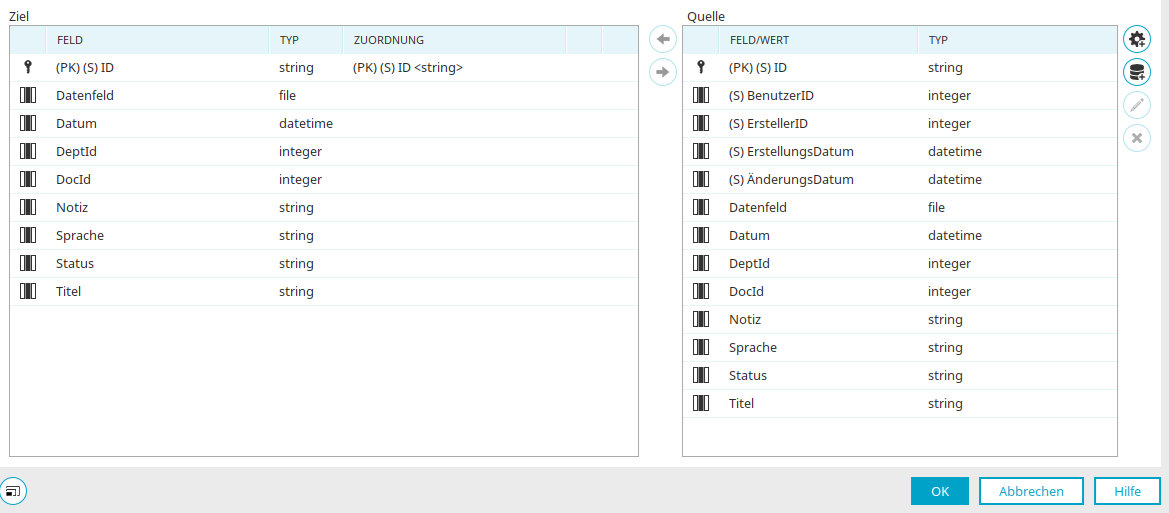This screenshot has height=513, width=1169.
Task: Click column icon beside Status in Quelle
Action: pos(701,375)
